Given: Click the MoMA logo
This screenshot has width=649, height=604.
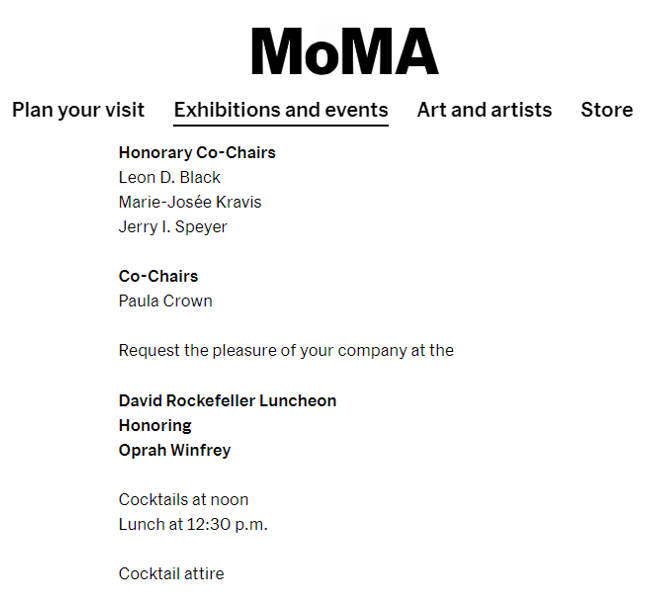Looking at the screenshot, I should pyautogui.click(x=345, y=51).
